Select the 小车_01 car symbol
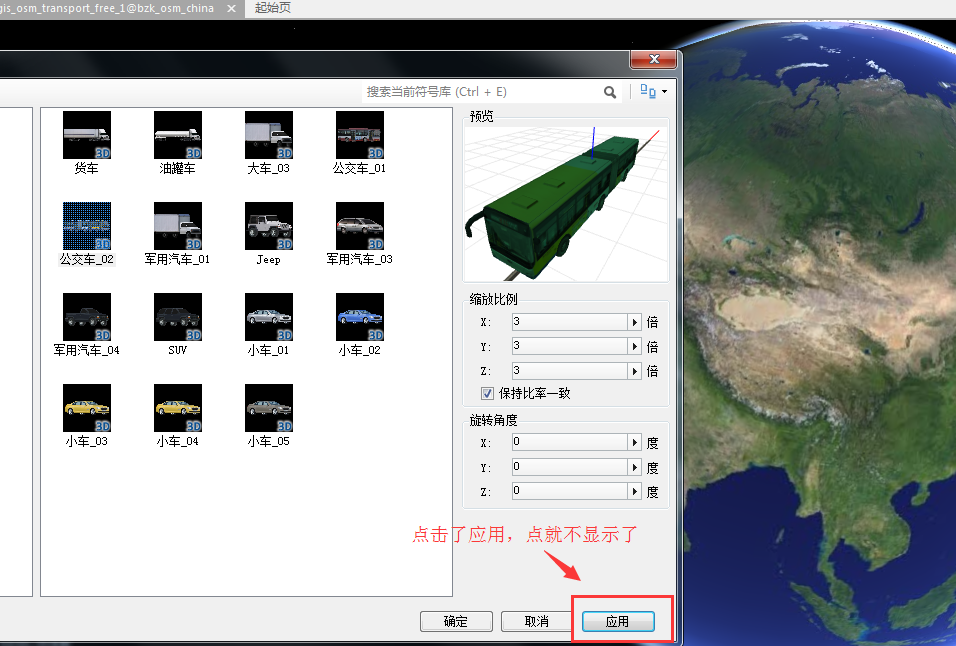 [269, 317]
